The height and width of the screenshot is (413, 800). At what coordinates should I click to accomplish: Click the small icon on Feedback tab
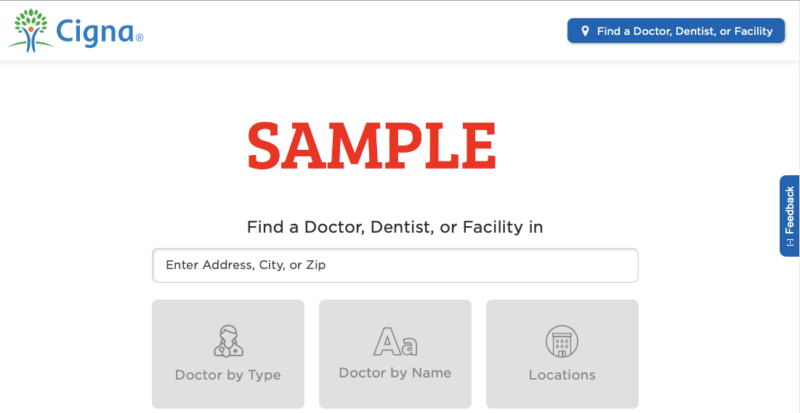click(x=790, y=242)
